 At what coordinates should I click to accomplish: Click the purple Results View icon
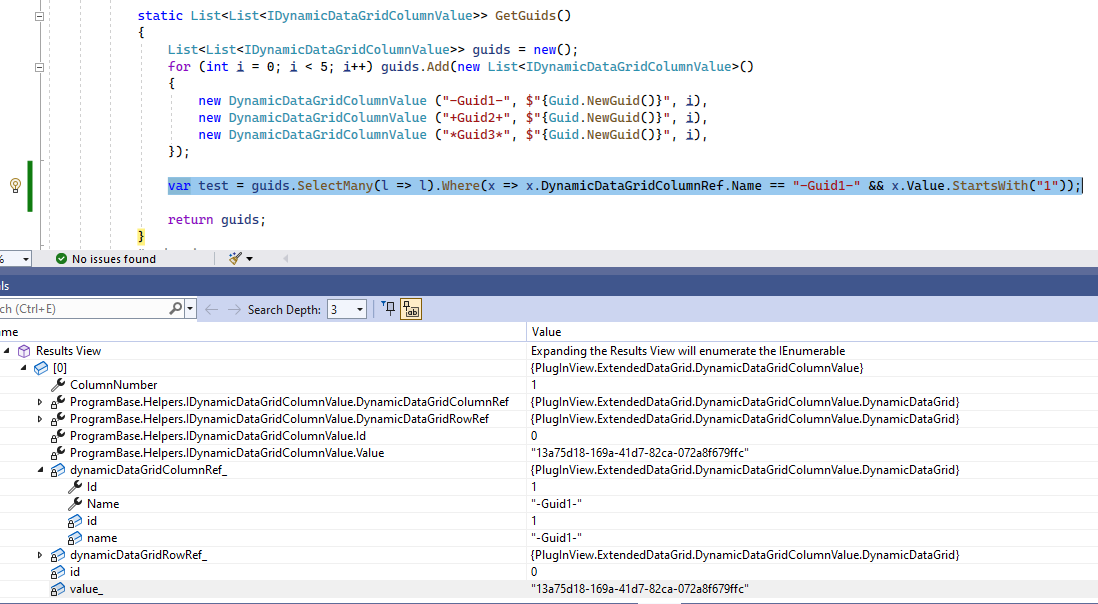(x=22, y=350)
